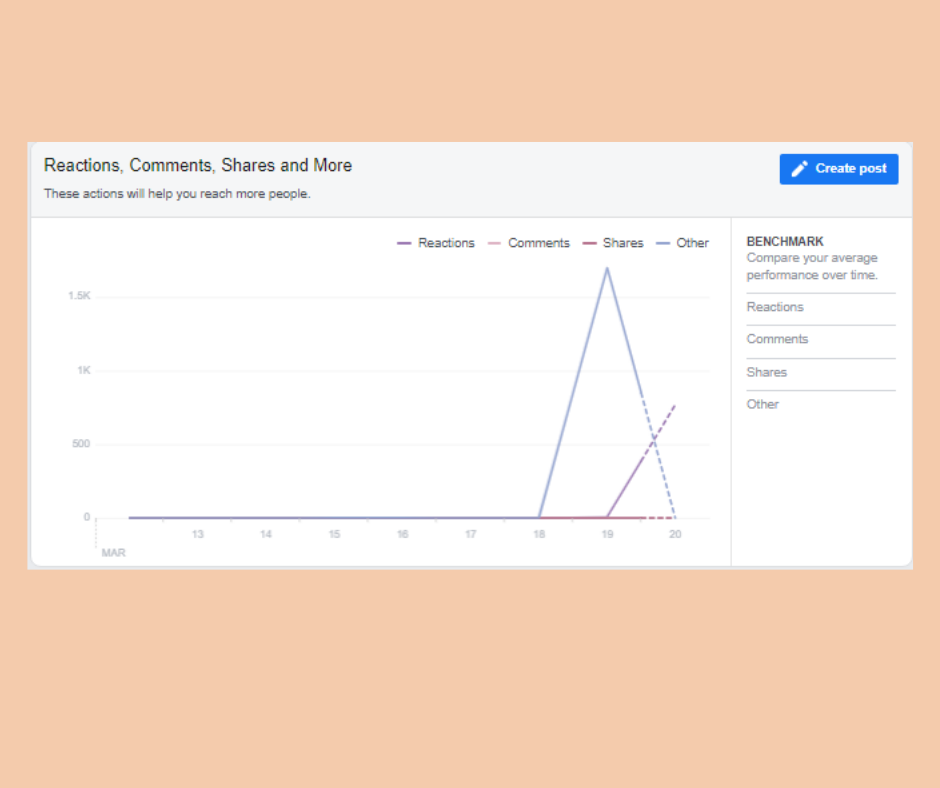The image size is (940, 788).
Task: Click the pencil icon on Create post
Action: [x=800, y=169]
